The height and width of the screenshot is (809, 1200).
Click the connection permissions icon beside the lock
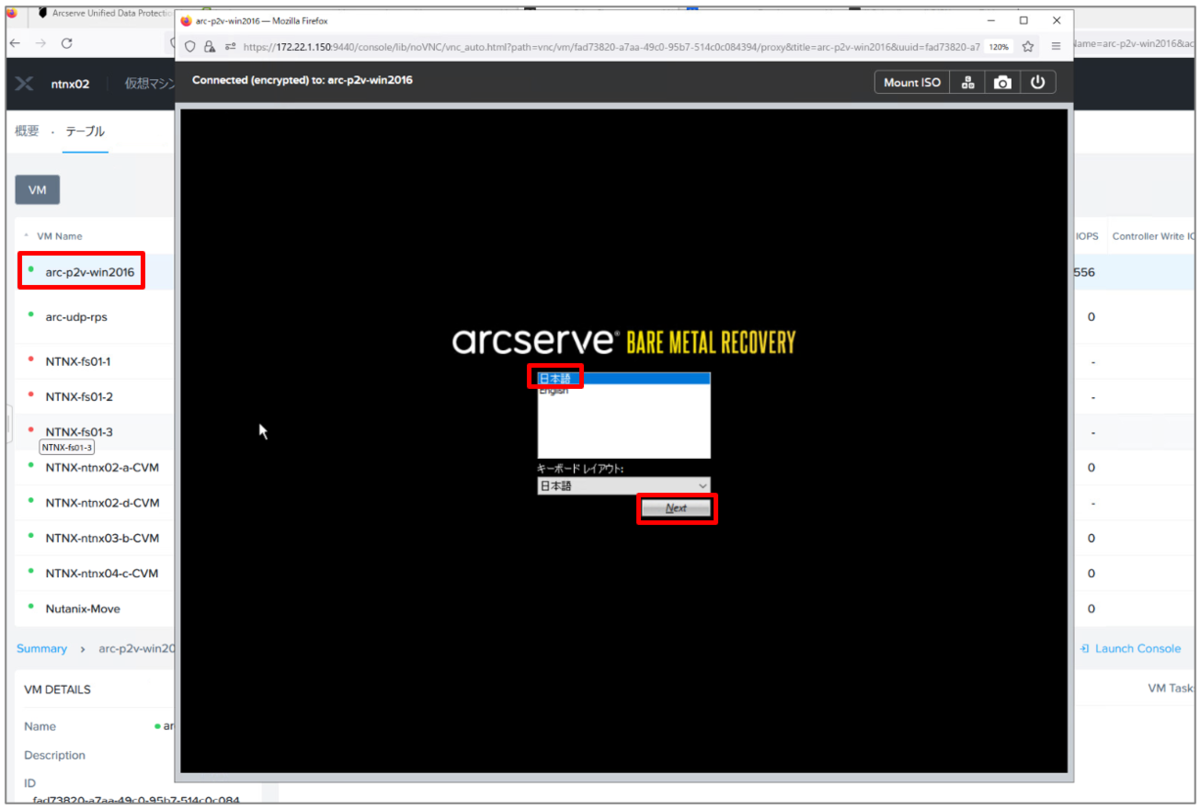coord(230,46)
